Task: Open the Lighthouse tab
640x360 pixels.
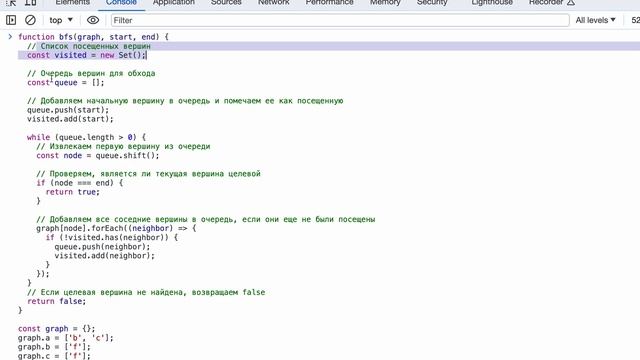Action: 492,2
